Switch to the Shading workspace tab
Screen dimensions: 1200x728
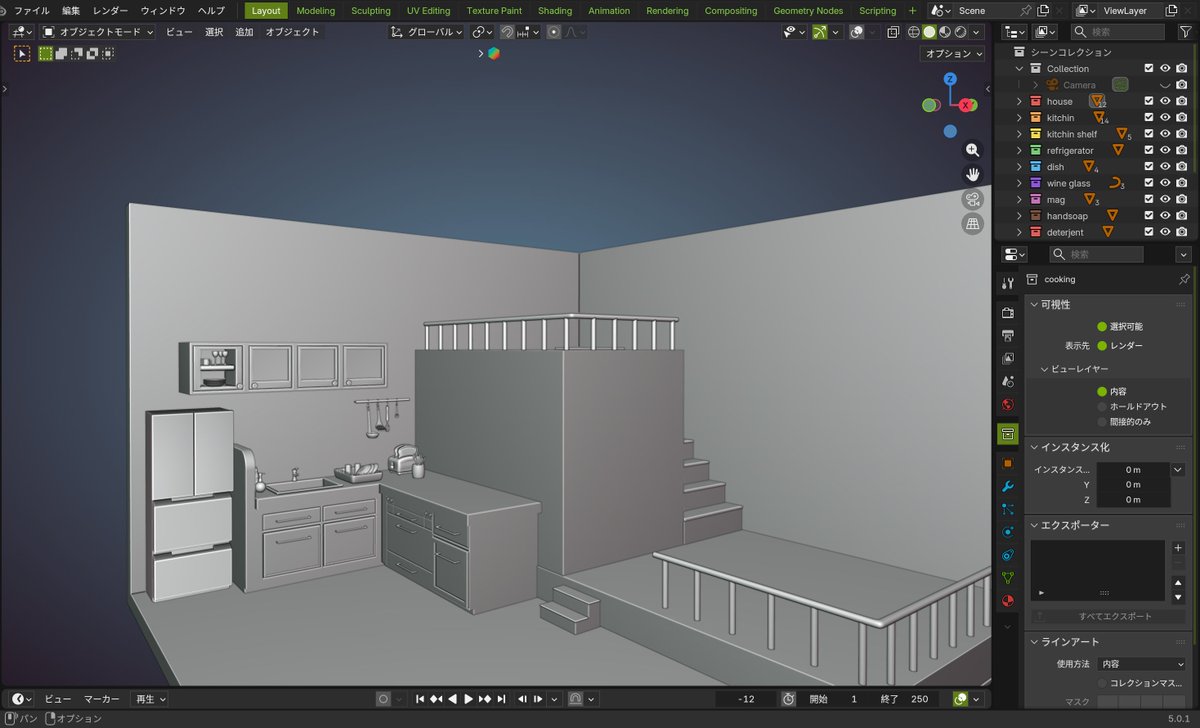pos(555,11)
